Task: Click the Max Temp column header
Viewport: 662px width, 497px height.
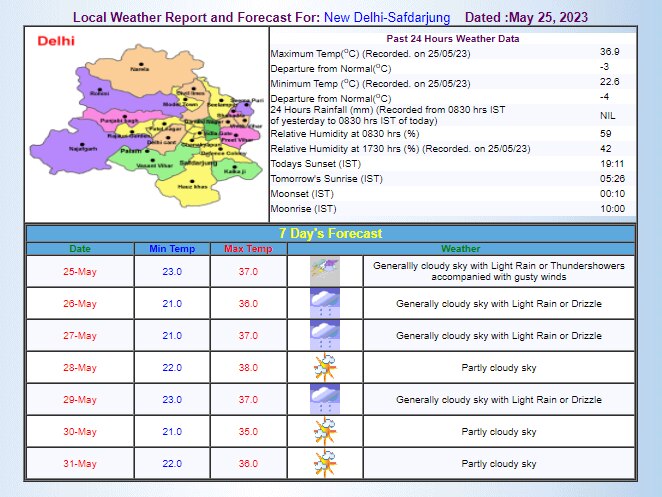Action: tap(248, 248)
